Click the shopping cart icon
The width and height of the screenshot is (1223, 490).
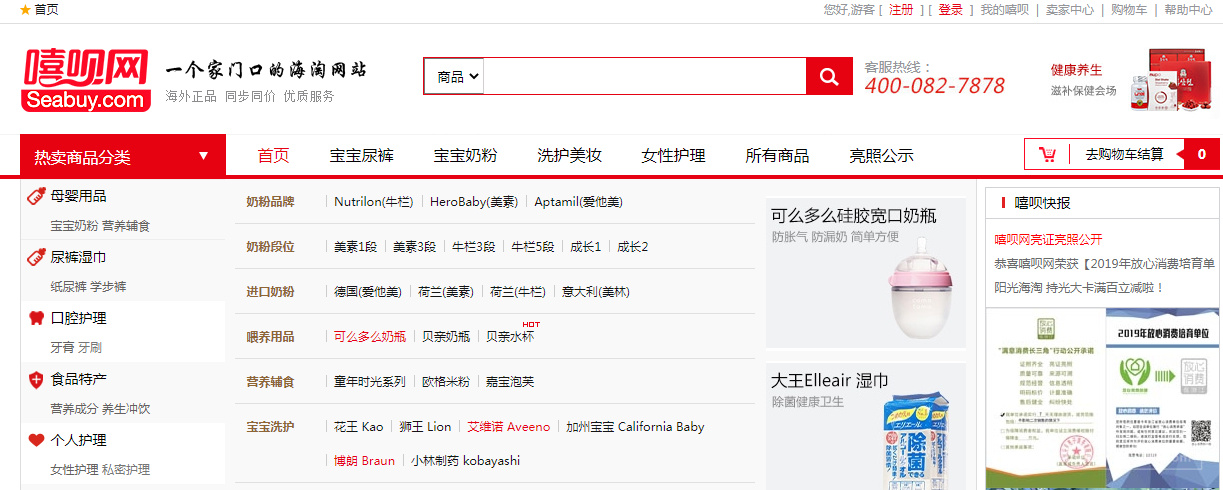1048,154
